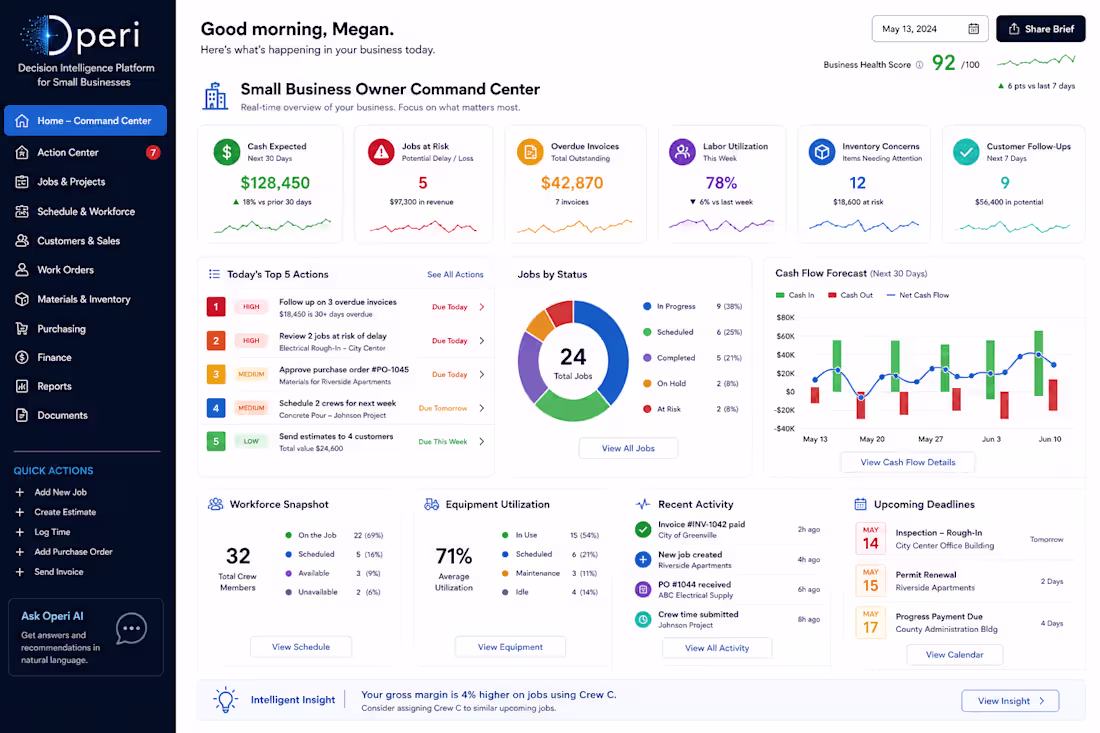Click the 32 Total Crew Members value
The width and height of the screenshot is (1100, 733).
[238, 556]
